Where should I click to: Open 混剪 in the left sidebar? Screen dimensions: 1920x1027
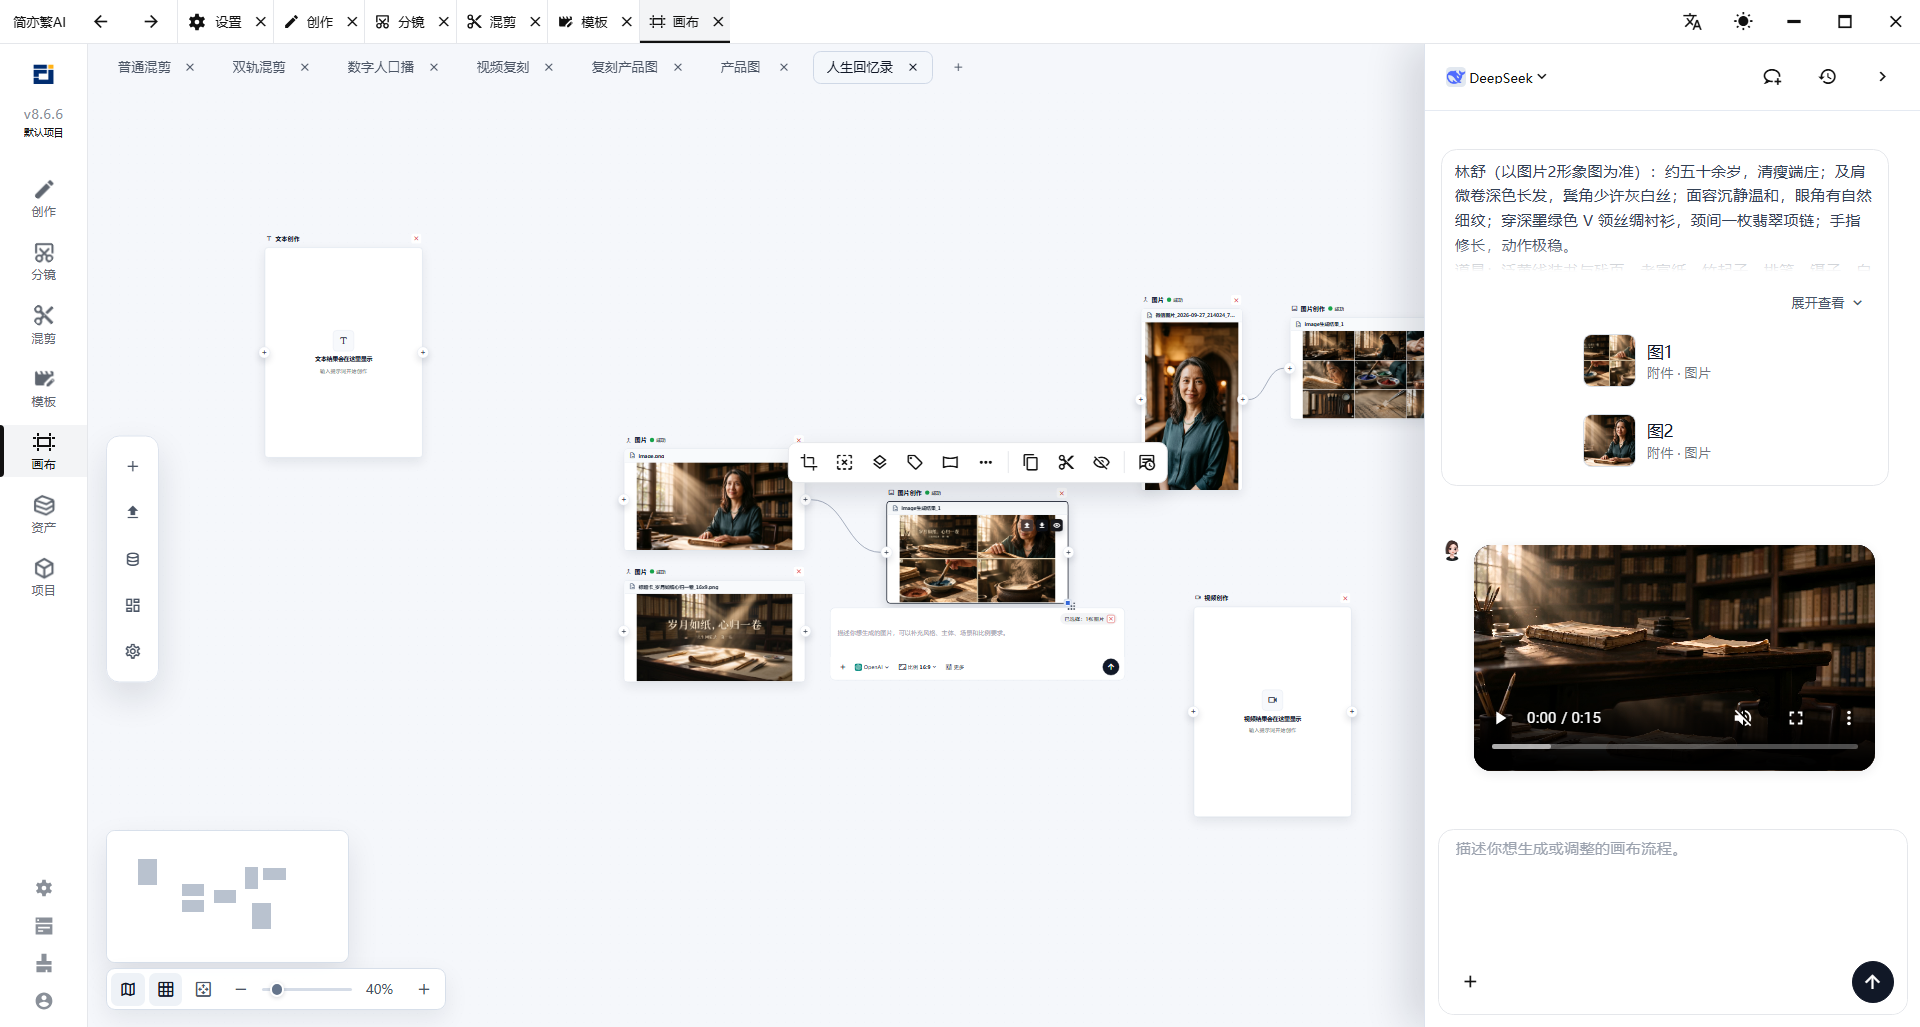[x=44, y=325]
